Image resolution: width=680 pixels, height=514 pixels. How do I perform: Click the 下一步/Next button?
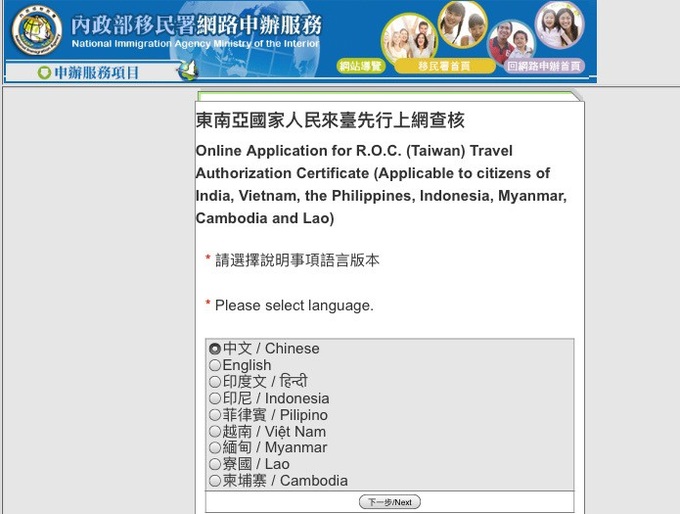pyautogui.click(x=389, y=502)
